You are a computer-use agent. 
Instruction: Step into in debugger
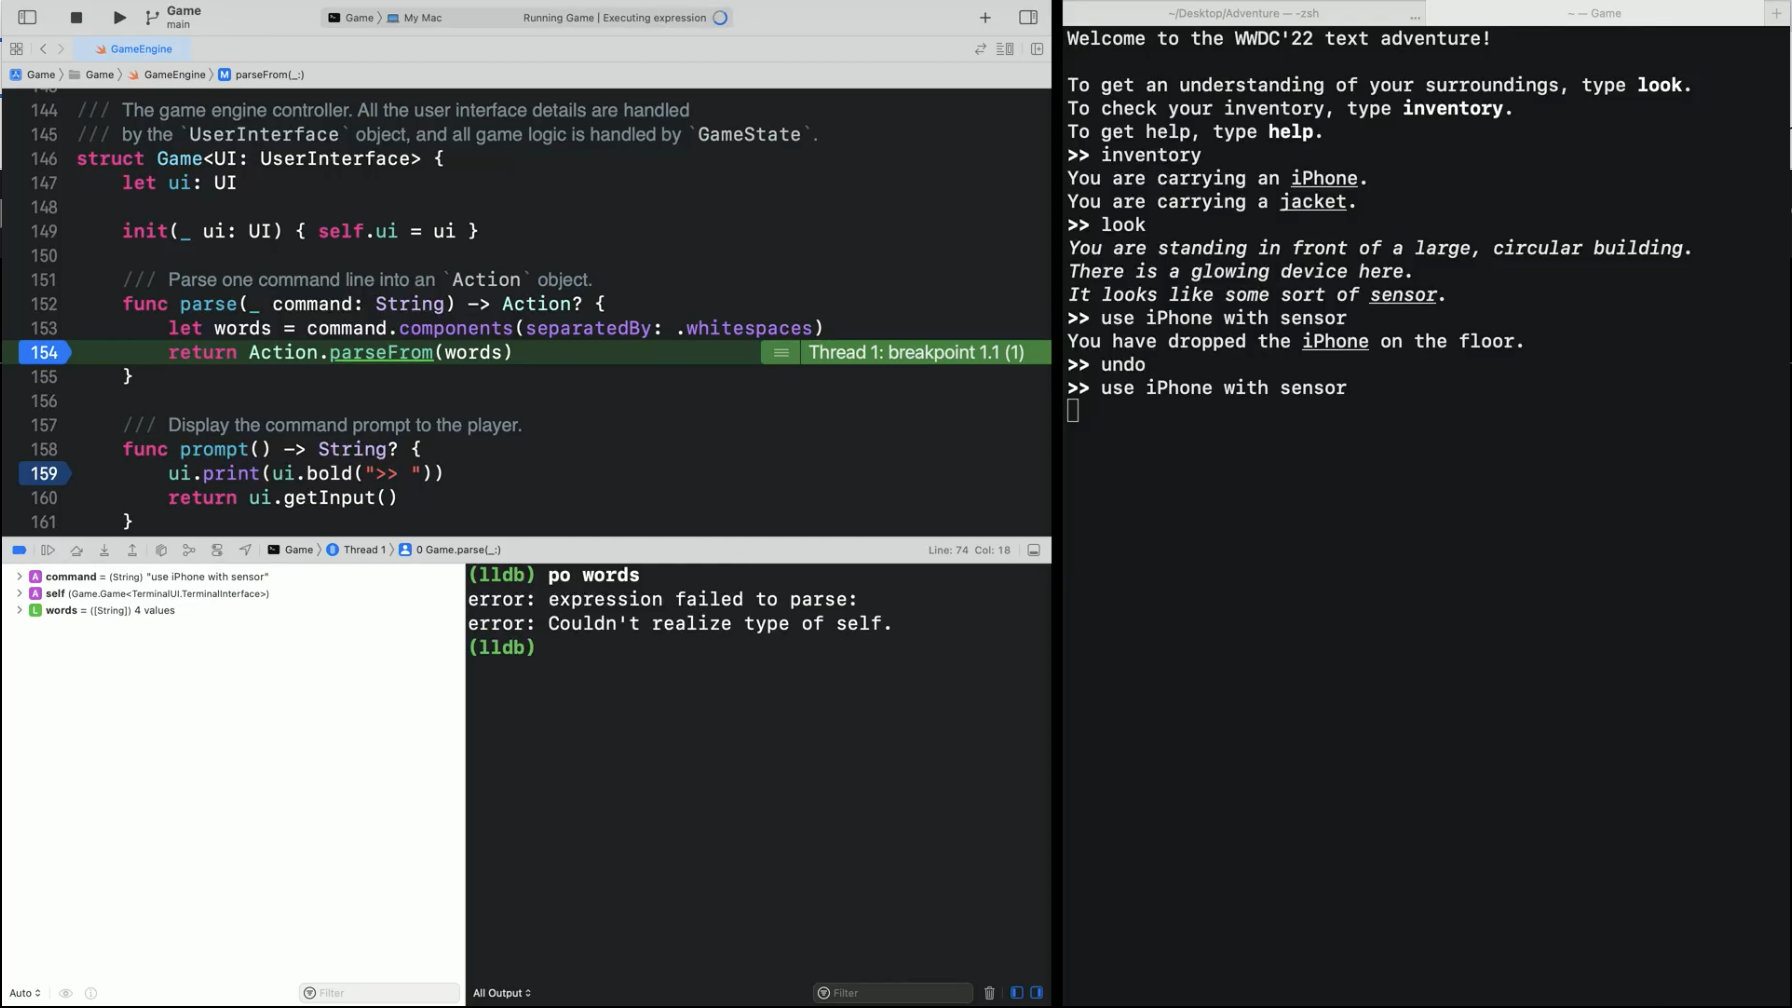point(104,550)
